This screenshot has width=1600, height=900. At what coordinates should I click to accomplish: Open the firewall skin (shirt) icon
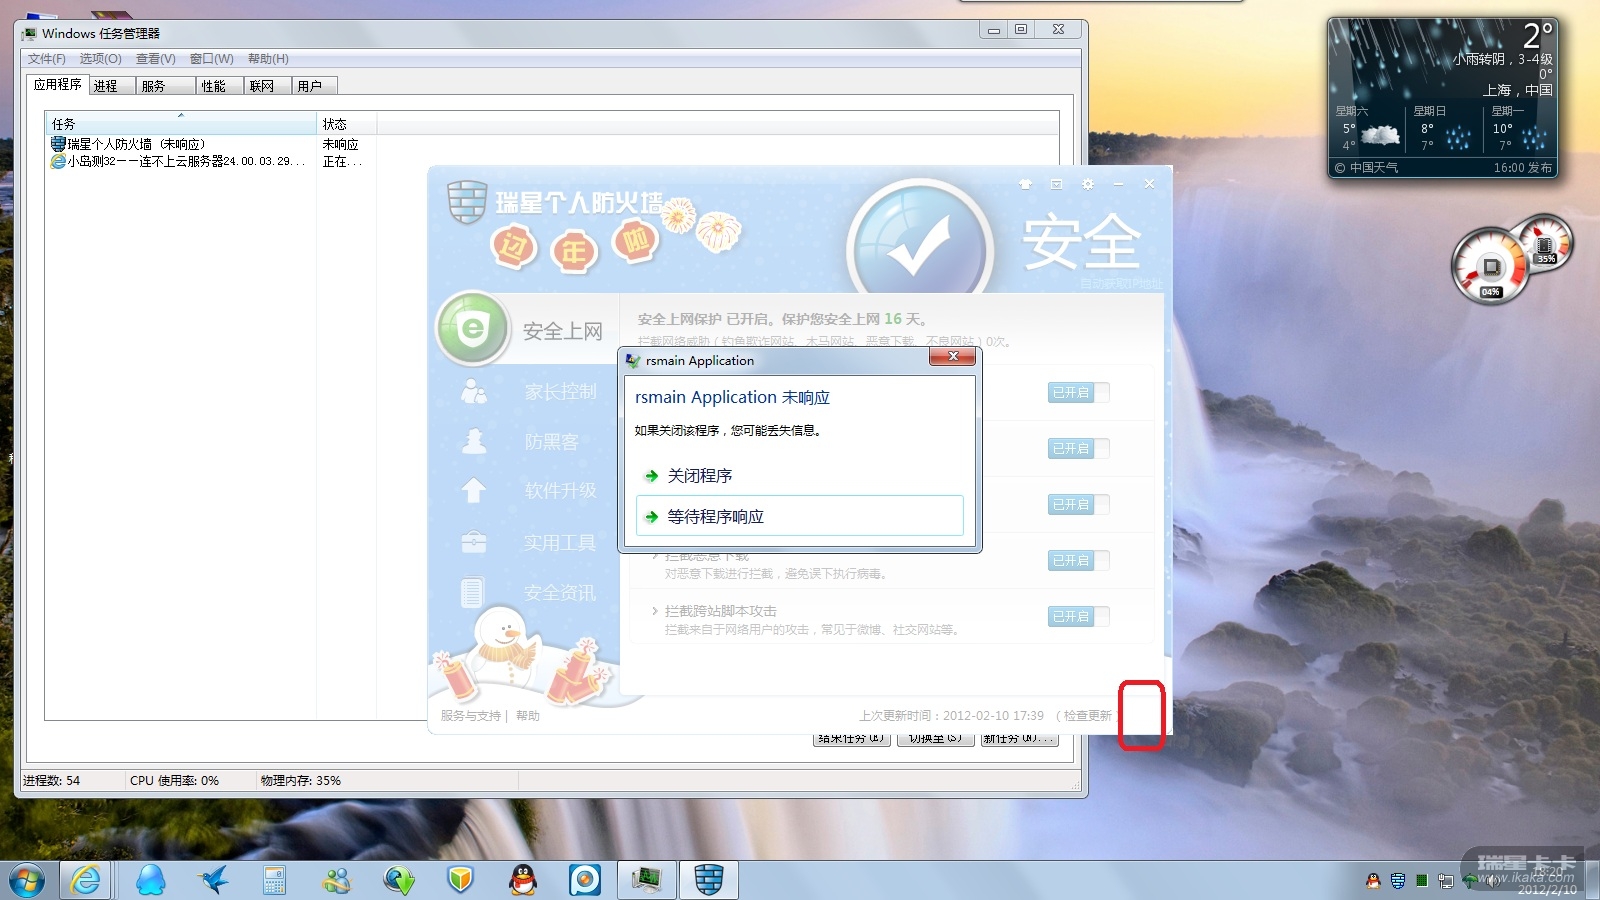[1025, 184]
